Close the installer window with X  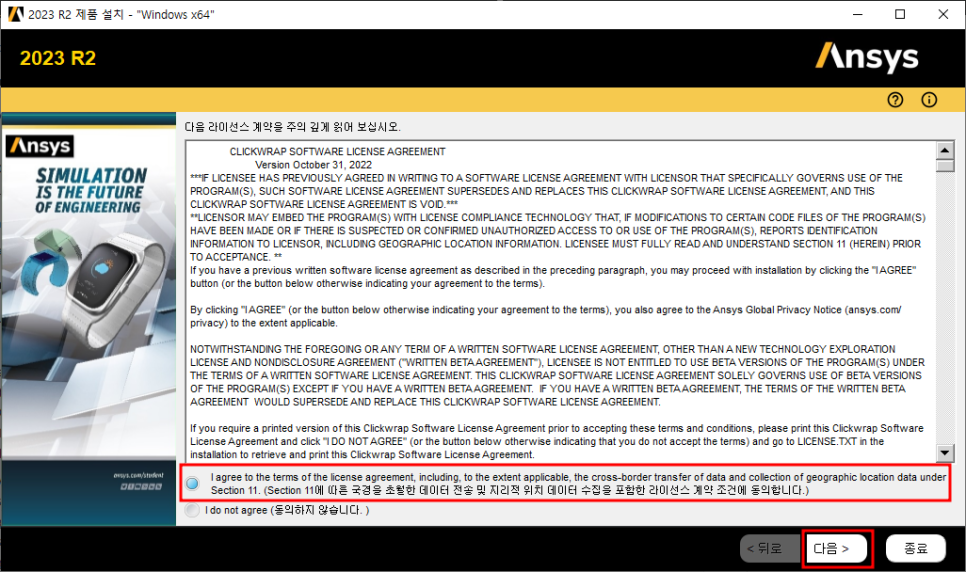(943, 14)
